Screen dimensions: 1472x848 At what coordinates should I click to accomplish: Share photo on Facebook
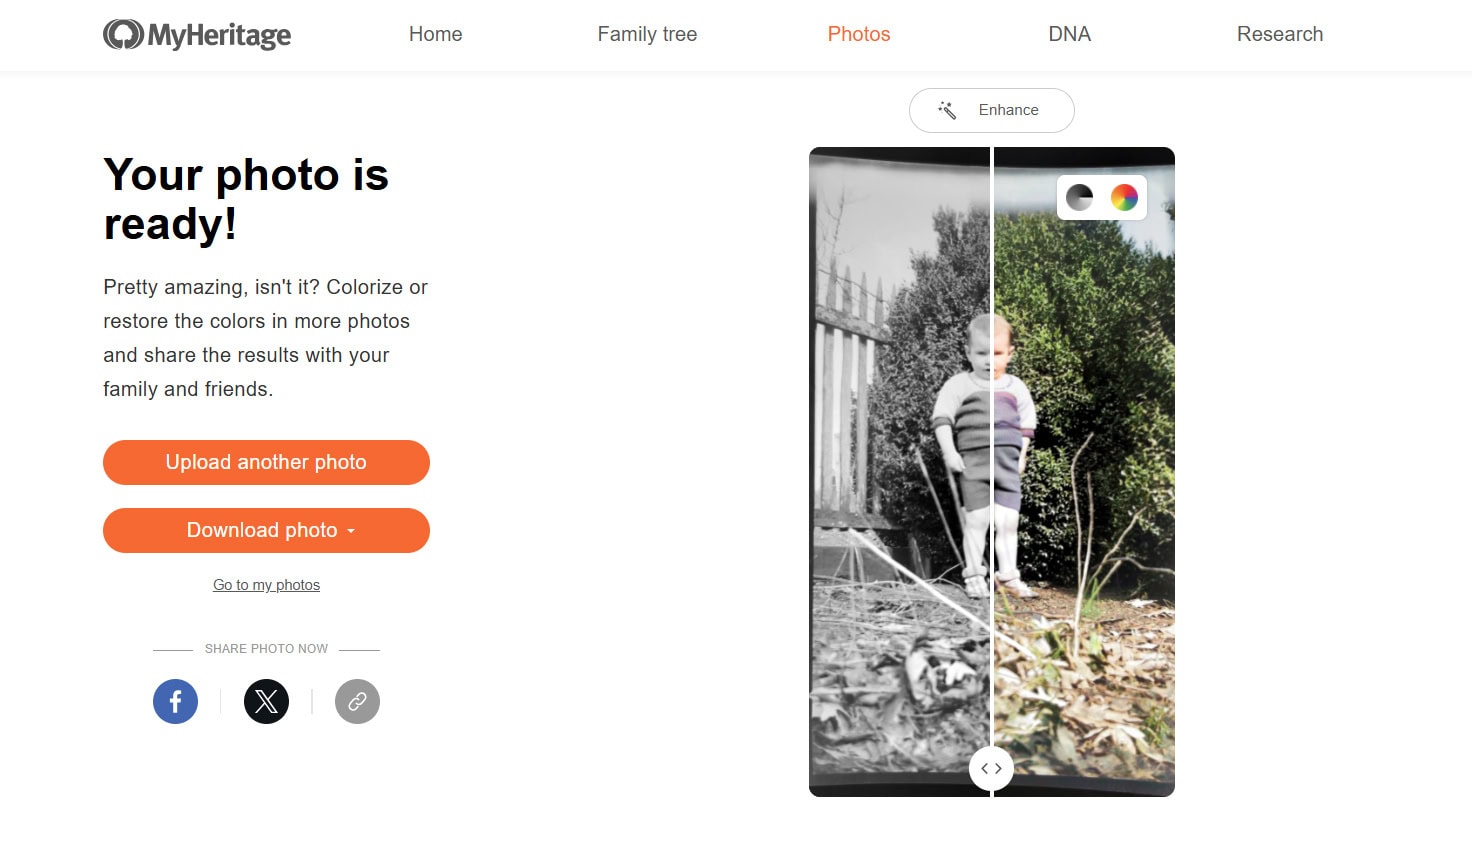click(175, 701)
